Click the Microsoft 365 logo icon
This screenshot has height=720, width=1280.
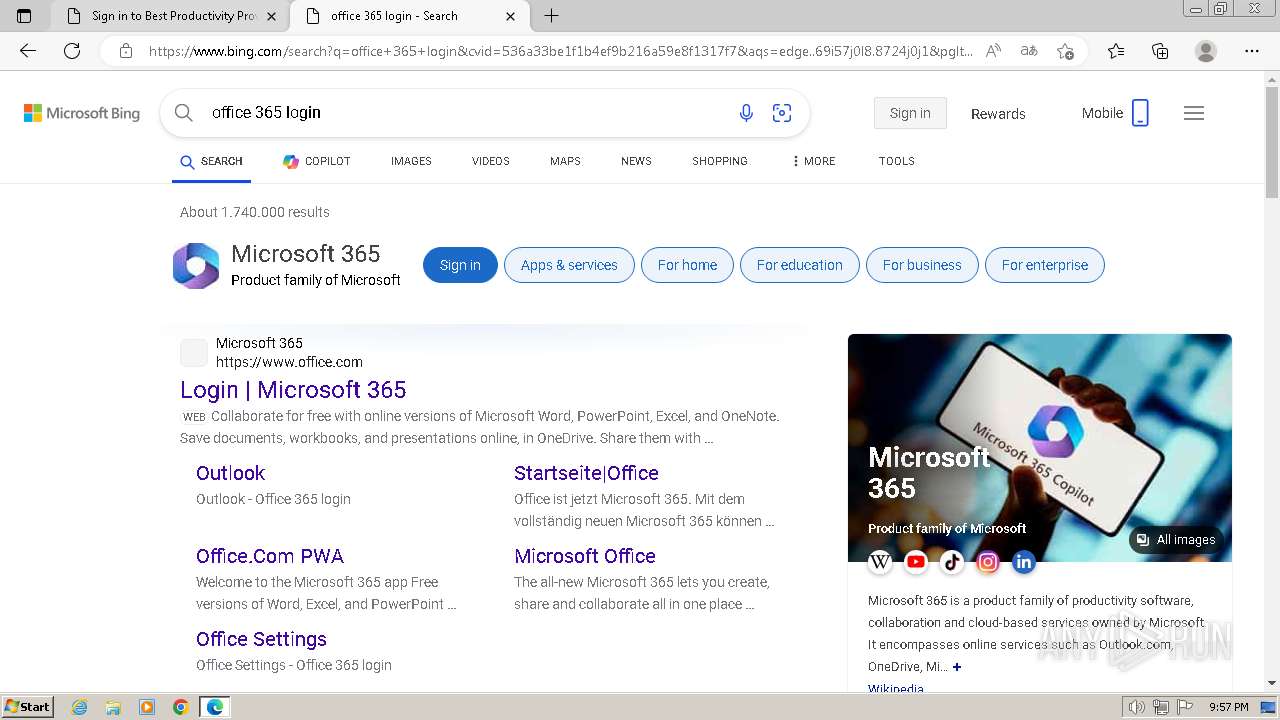coord(196,266)
